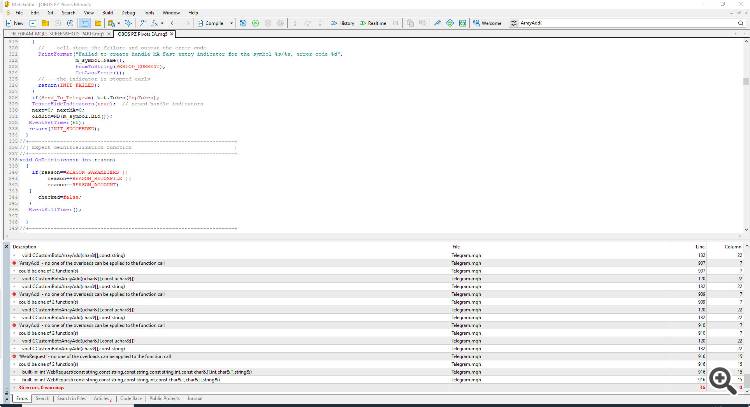
Task: Click the magnifier search icon at toolbar end
Action: pyautogui.click(x=741, y=23)
